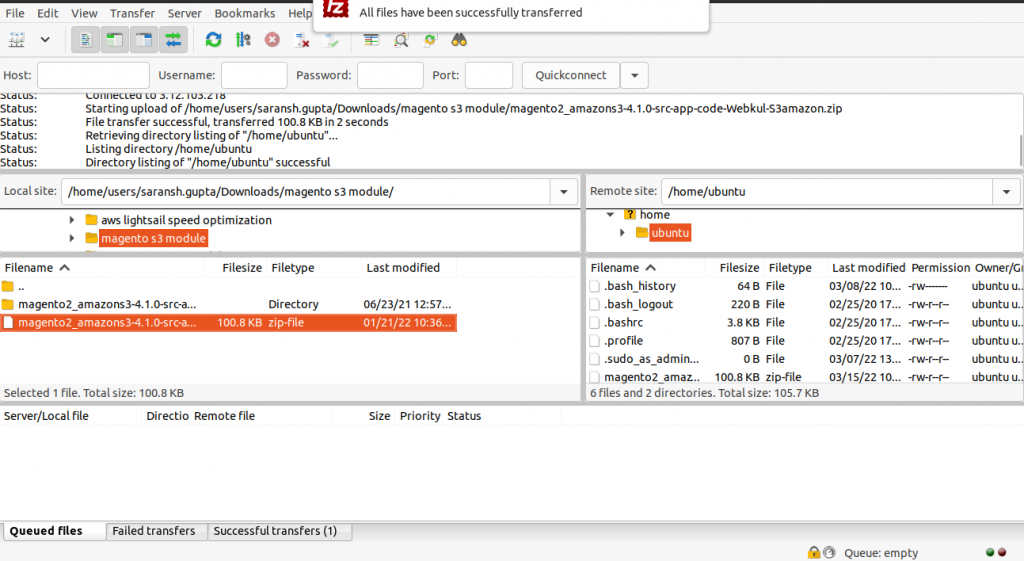Select local magento2_amazons3 Directory row
The width and height of the screenshot is (1024, 561).
click(x=228, y=304)
